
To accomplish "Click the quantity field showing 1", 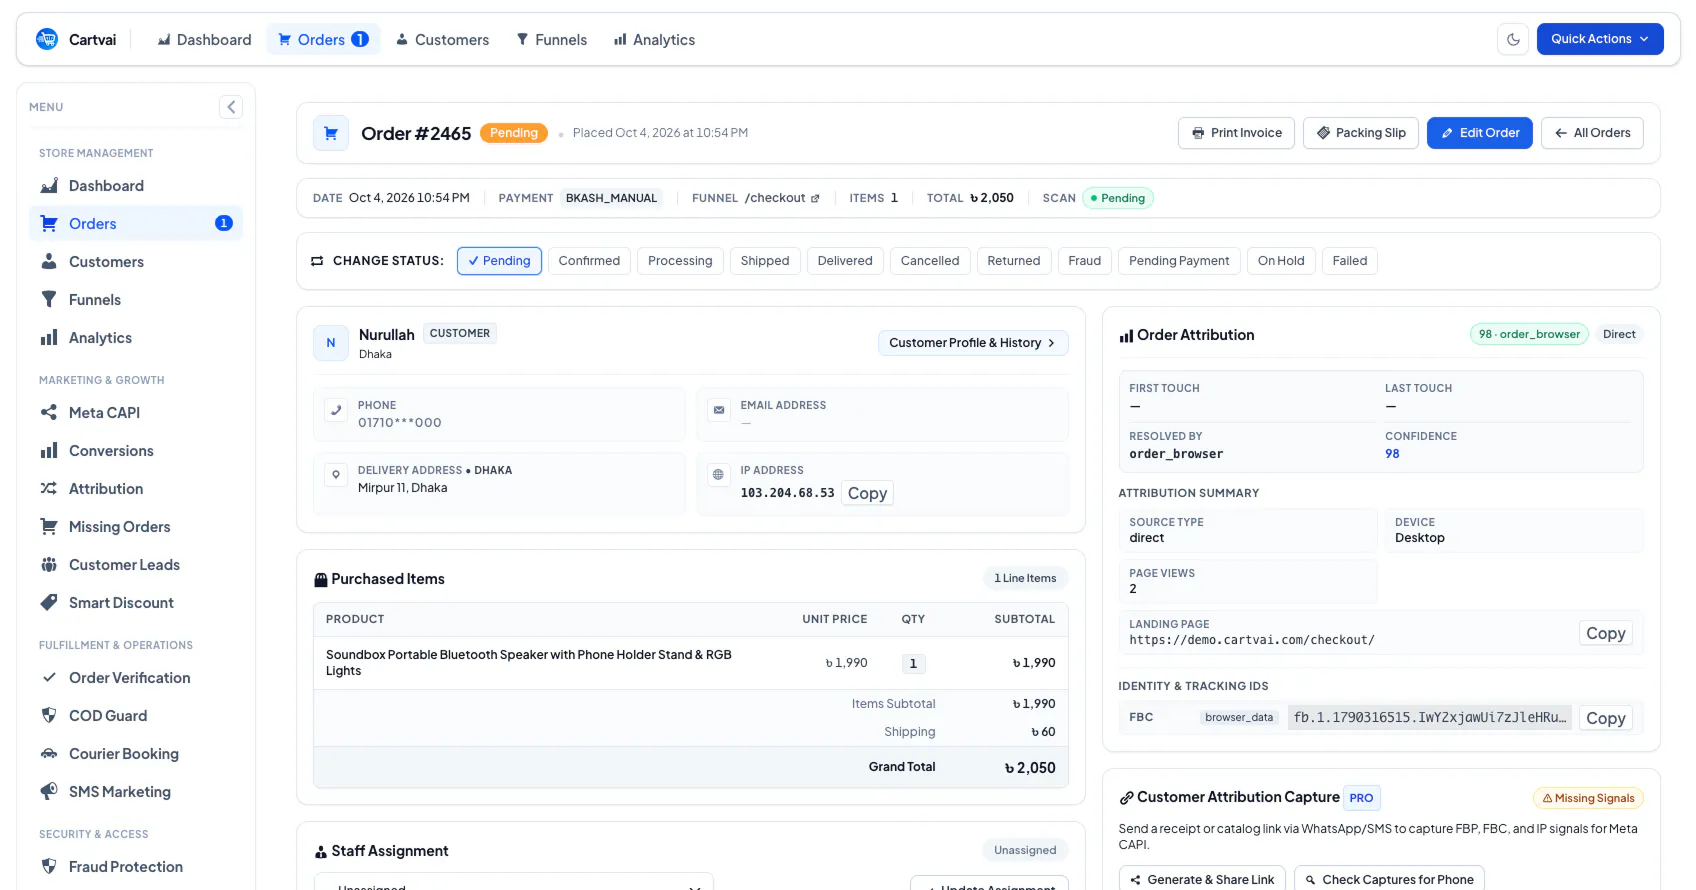I will coord(913,663).
